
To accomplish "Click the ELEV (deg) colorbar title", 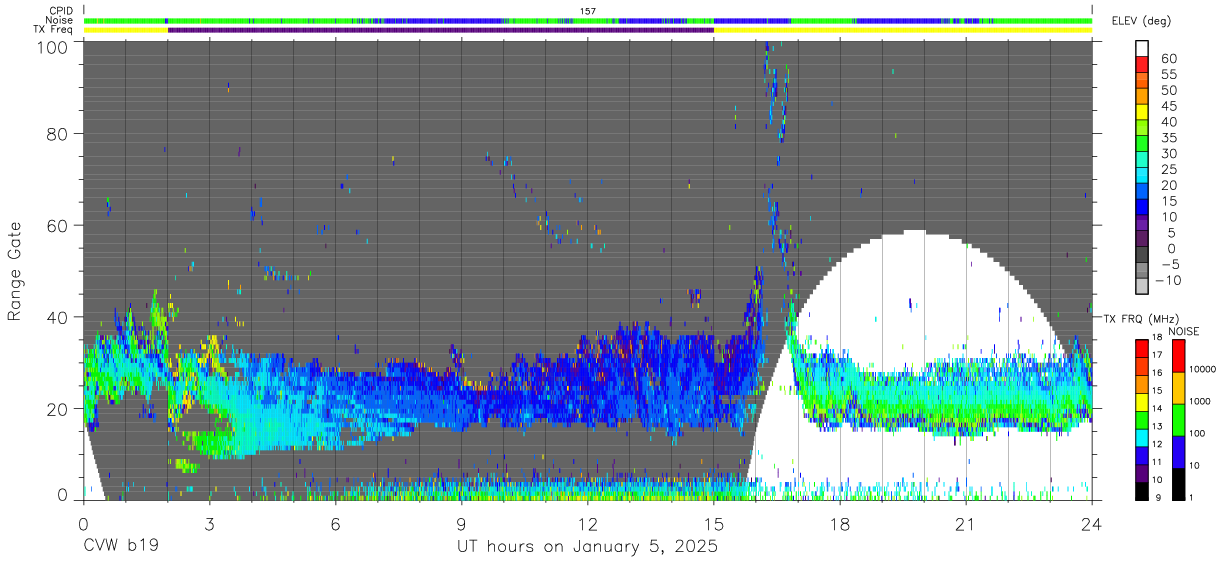I will (x=1142, y=21).
